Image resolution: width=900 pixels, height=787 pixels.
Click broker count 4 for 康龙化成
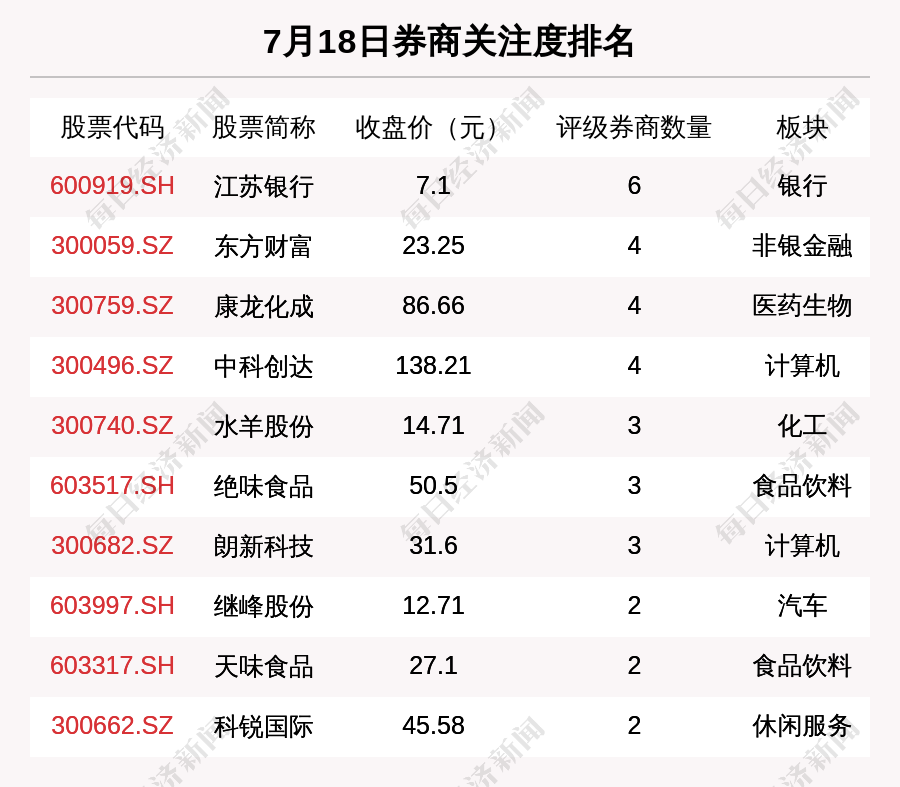point(634,306)
